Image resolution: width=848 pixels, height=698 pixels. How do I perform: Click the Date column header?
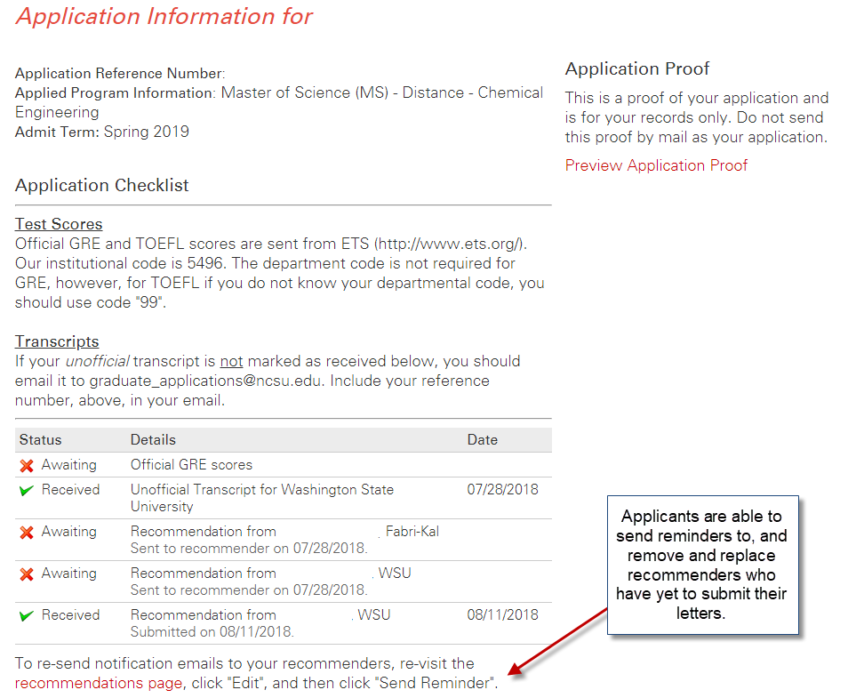pos(482,440)
